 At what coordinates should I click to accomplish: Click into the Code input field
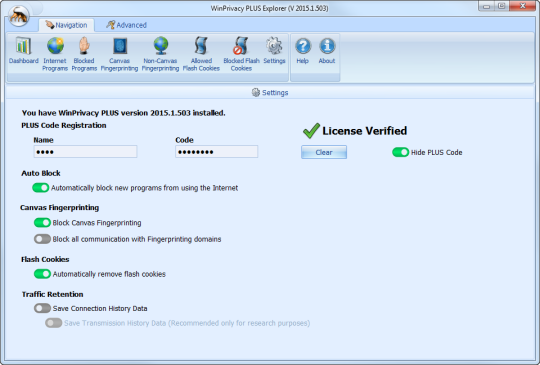pyautogui.click(x=217, y=152)
